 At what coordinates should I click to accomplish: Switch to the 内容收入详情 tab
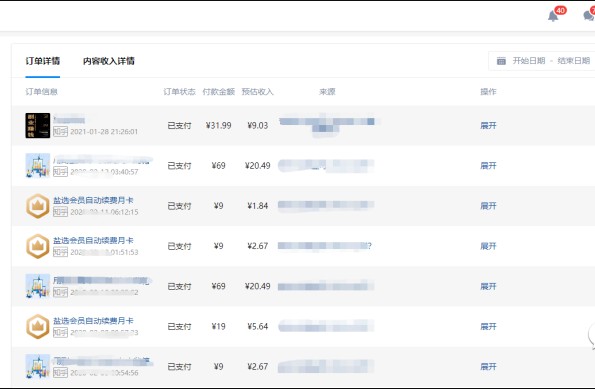pos(109,61)
